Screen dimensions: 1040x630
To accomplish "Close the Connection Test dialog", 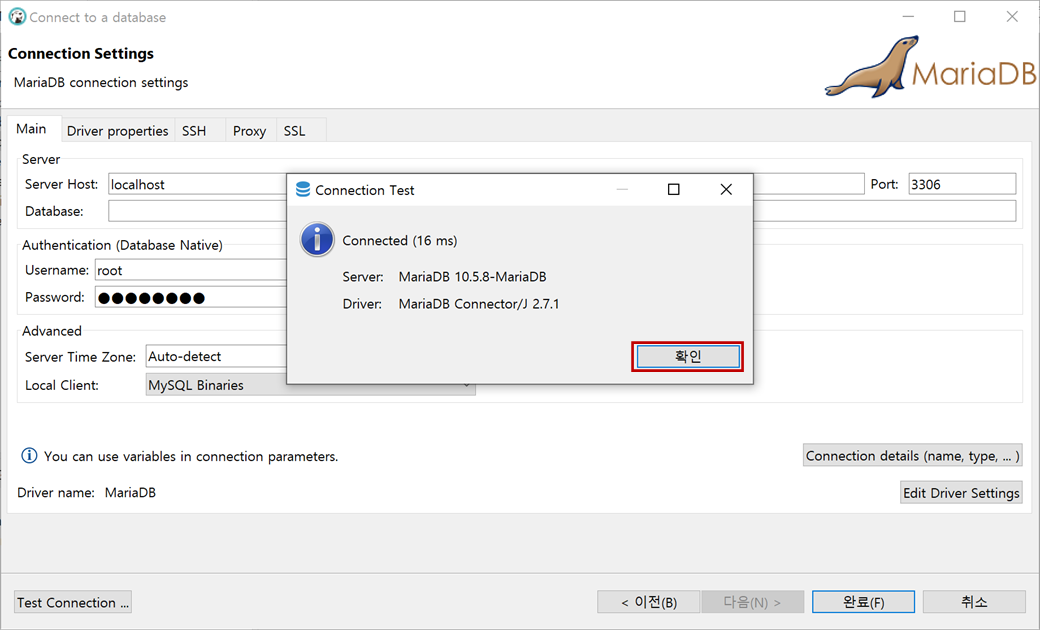I will click(x=726, y=190).
